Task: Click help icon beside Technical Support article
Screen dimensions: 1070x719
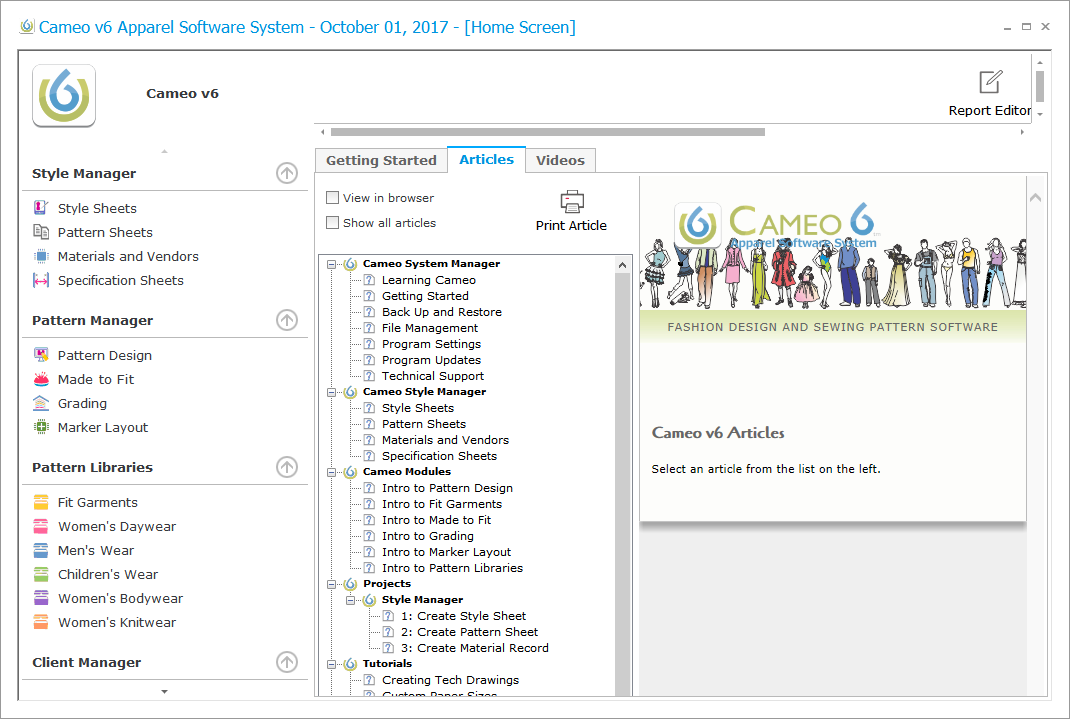Action: (369, 376)
